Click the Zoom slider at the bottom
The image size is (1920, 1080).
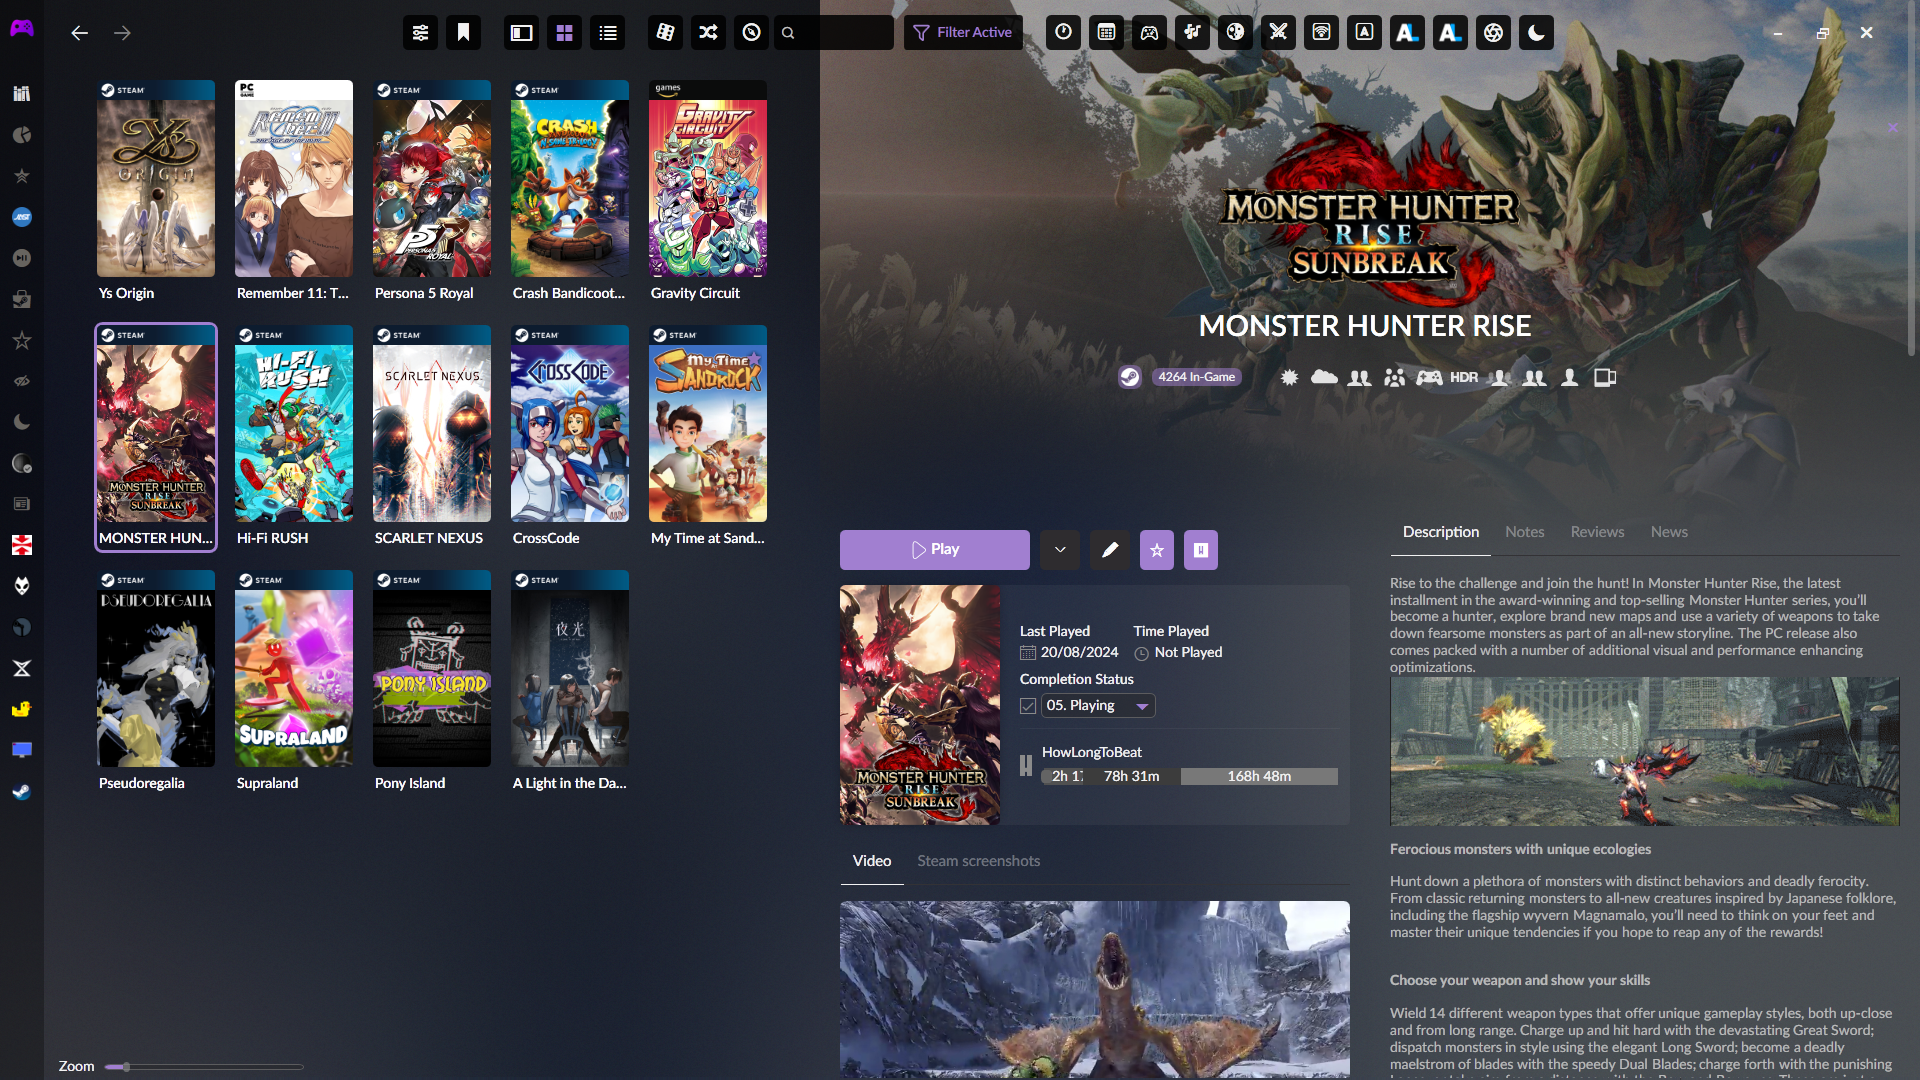coord(204,1067)
